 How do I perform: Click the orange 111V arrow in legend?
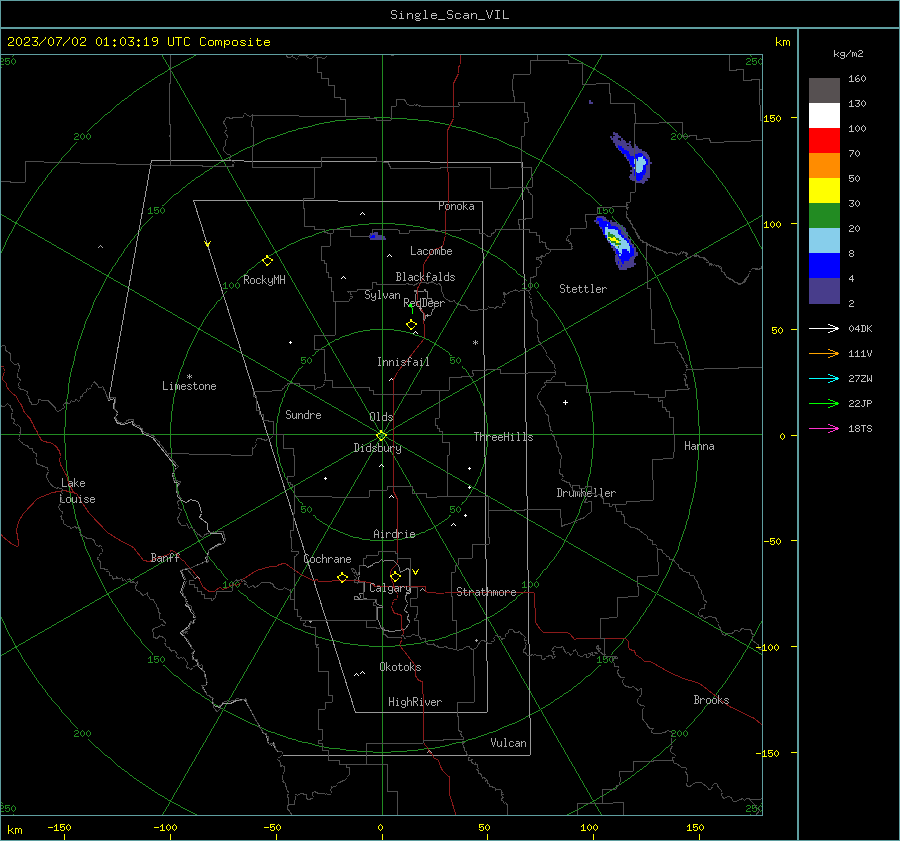click(824, 354)
